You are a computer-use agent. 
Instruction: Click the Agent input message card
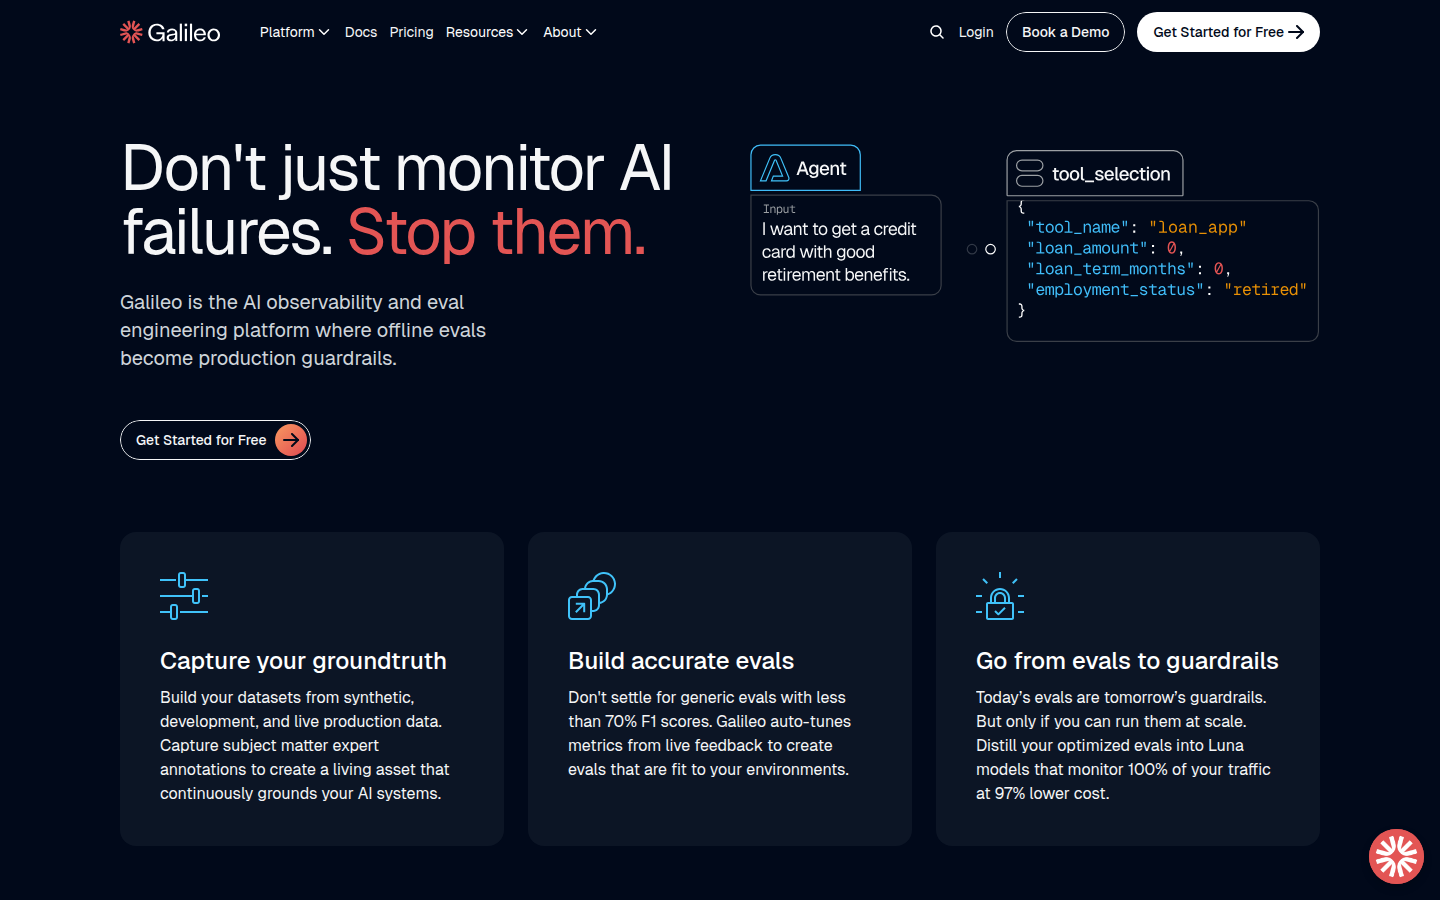click(x=845, y=245)
